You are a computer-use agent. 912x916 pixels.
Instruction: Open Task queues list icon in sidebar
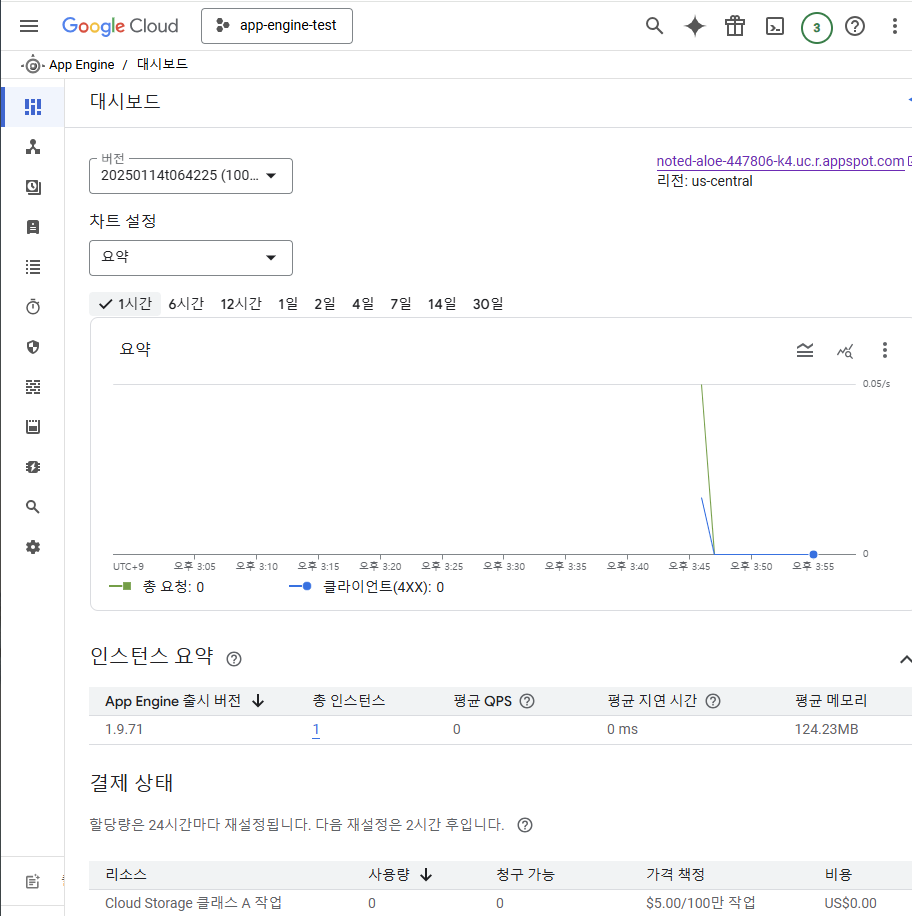tap(33, 267)
